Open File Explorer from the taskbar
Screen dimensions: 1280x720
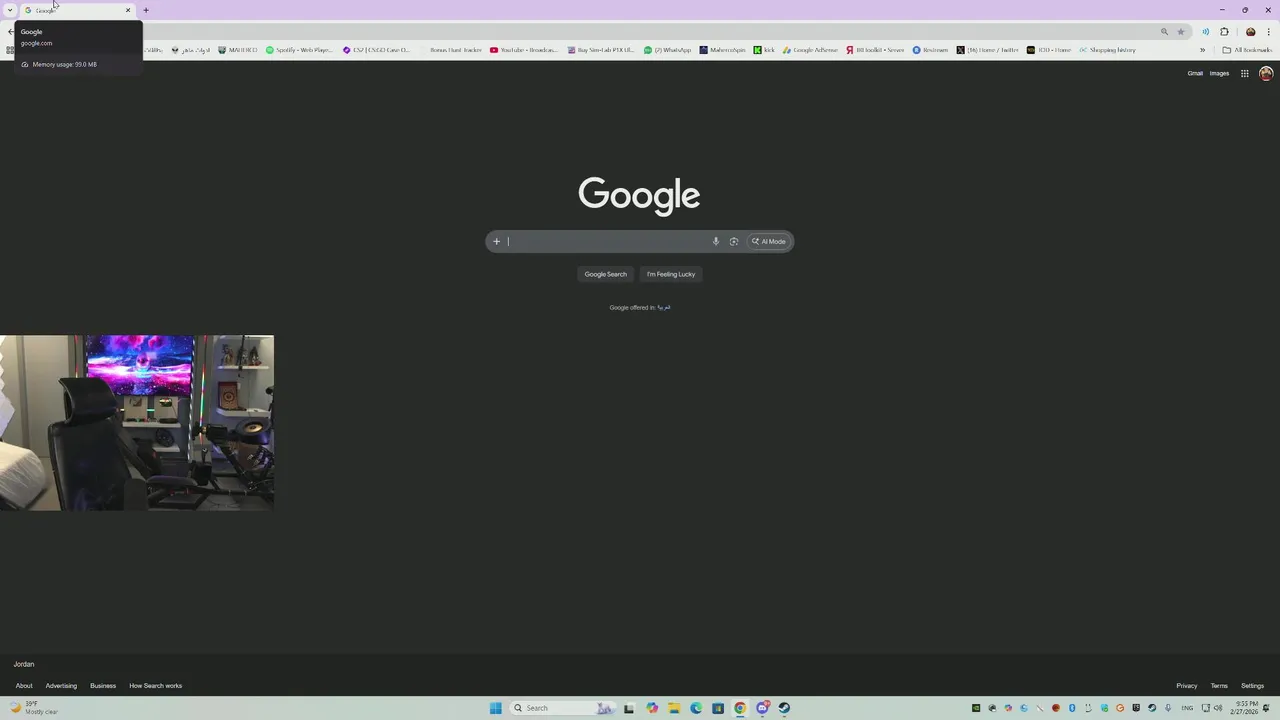(x=674, y=708)
